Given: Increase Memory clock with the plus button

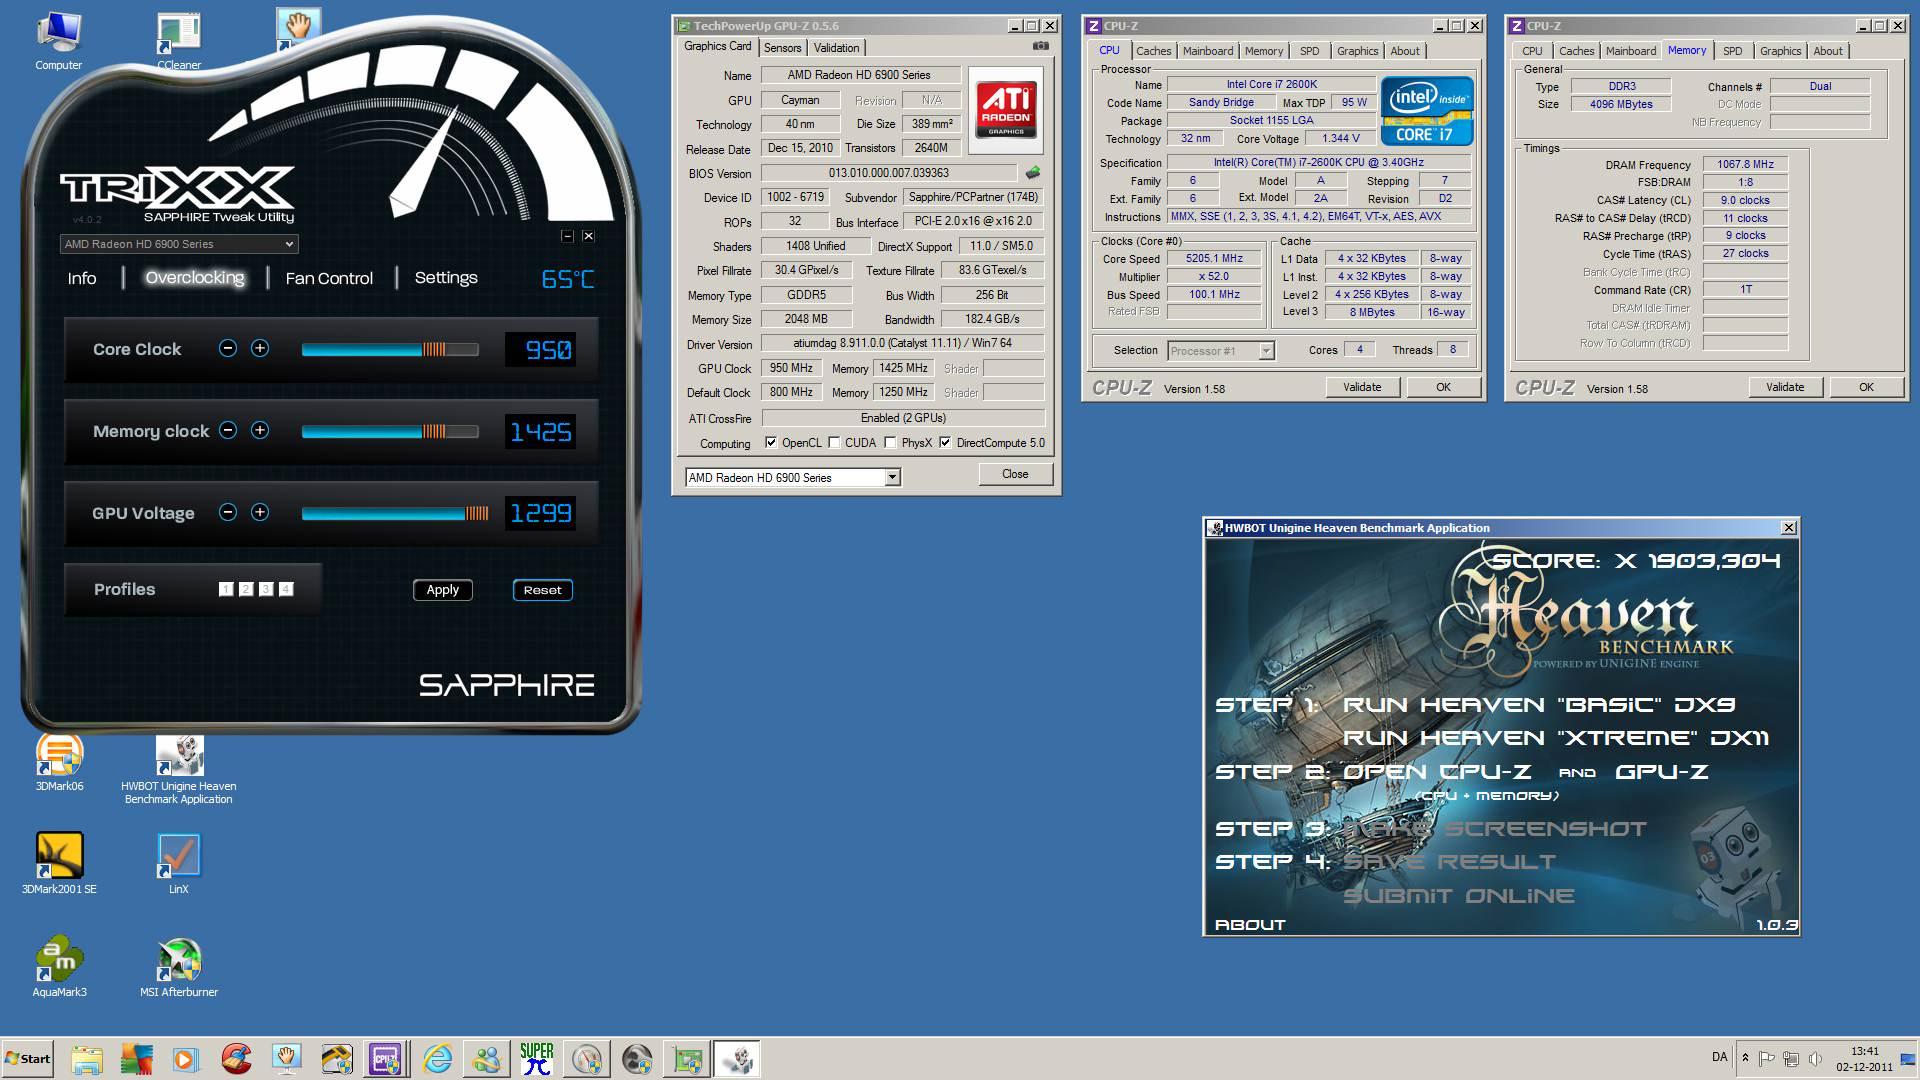Looking at the screenshot, I should point(260,430).
